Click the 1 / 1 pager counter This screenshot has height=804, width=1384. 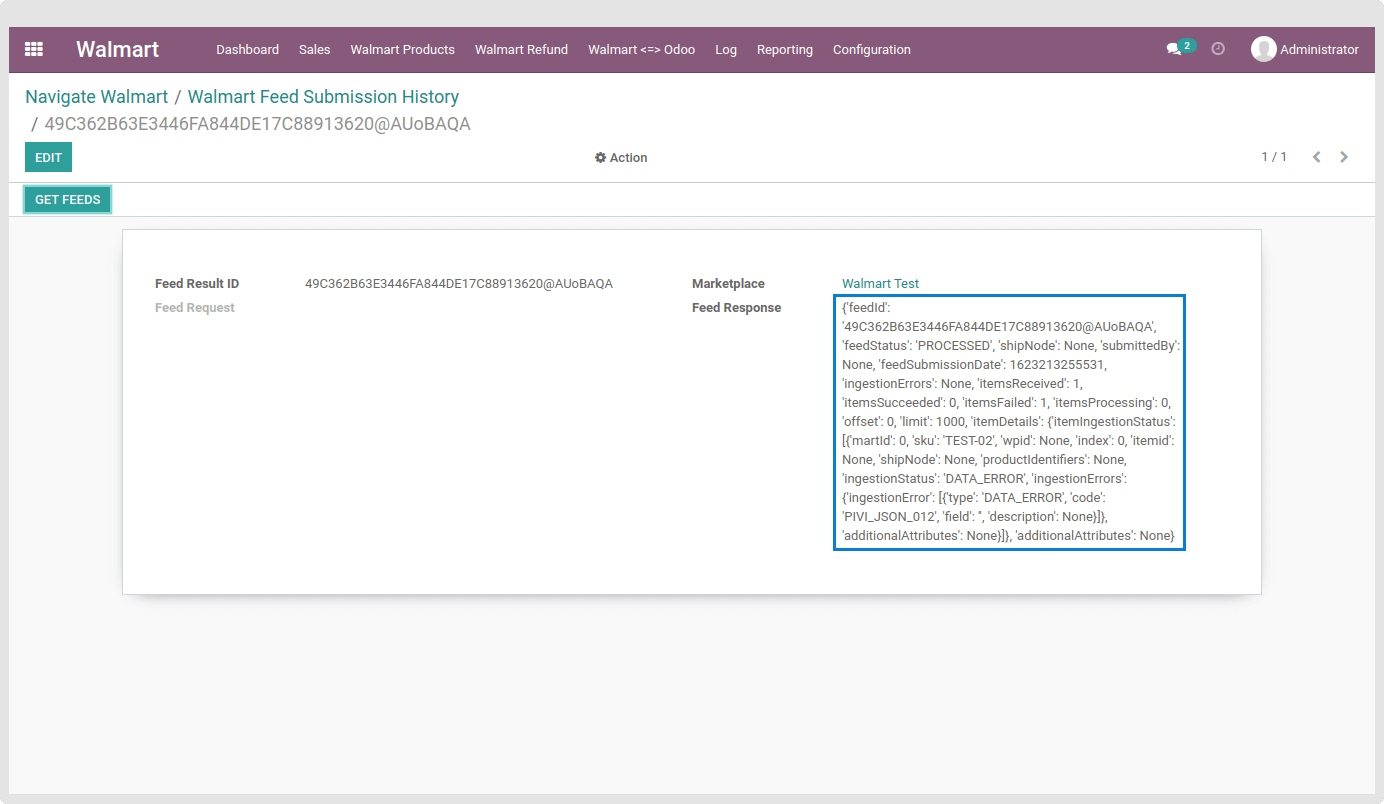[1274, 157]
